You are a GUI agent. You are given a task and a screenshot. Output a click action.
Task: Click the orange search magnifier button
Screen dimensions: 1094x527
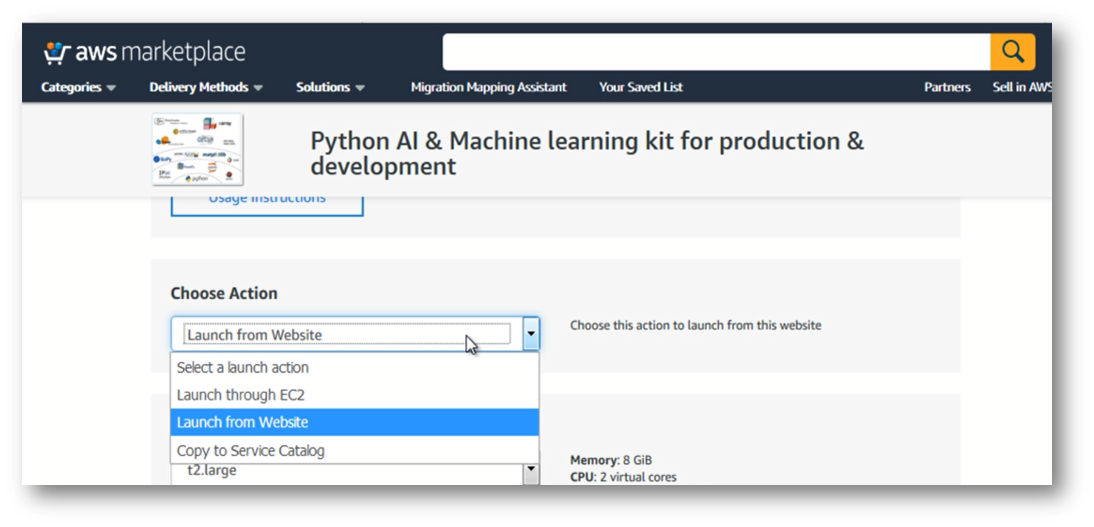pyautogui.click(x=1012, y=52)
